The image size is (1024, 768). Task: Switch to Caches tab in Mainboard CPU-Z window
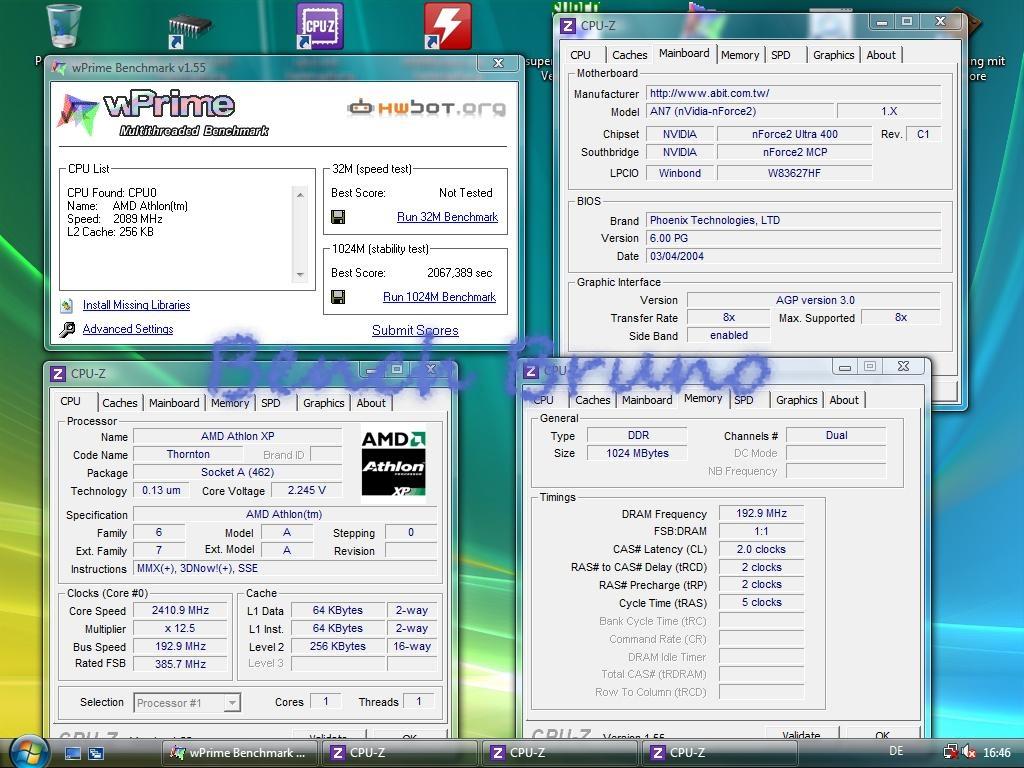coord(630,55)
